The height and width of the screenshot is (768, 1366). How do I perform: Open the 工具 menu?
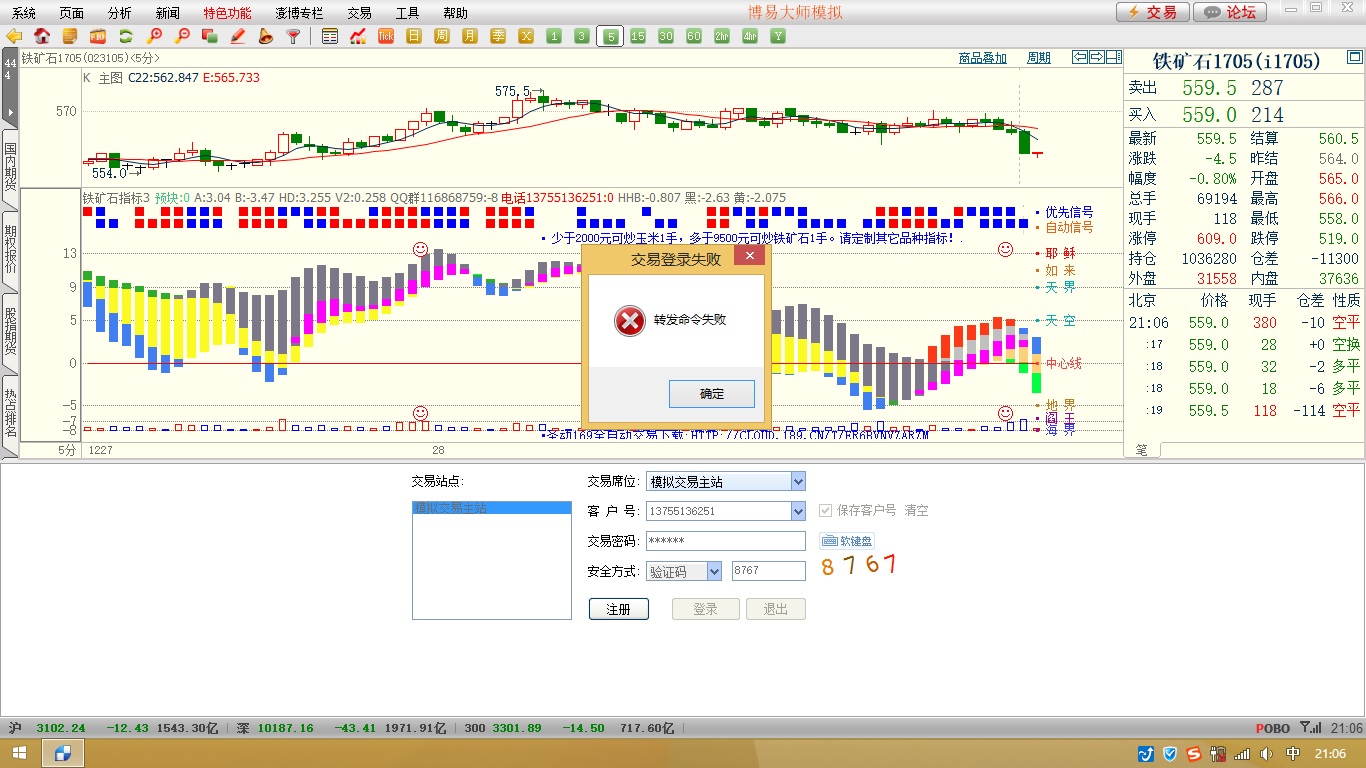coord(407,13)
